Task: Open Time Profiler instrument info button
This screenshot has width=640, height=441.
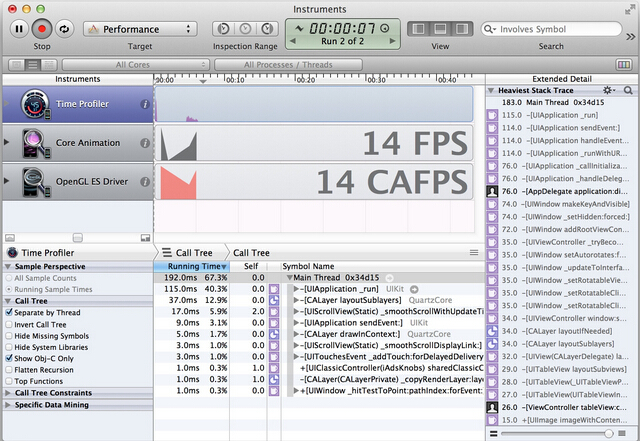Action: (145, 104)
